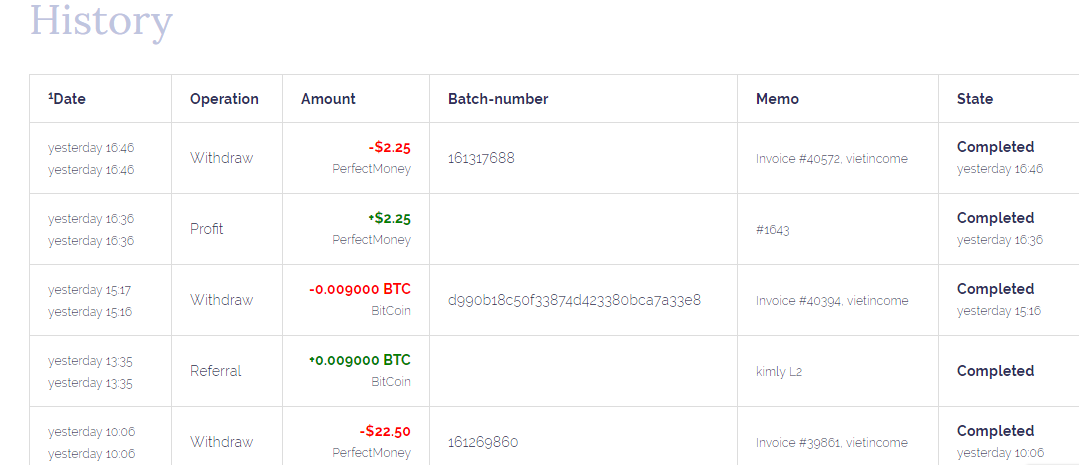Sort the table by the Date column

click(x=68, y=99)
